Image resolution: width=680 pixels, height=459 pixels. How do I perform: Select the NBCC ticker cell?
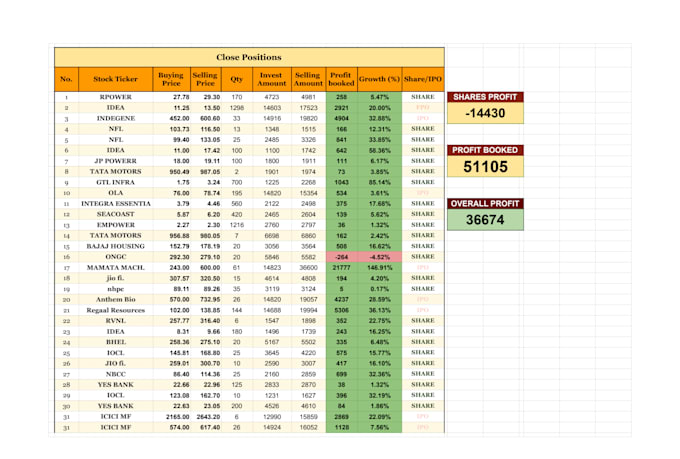pos(115,374)
